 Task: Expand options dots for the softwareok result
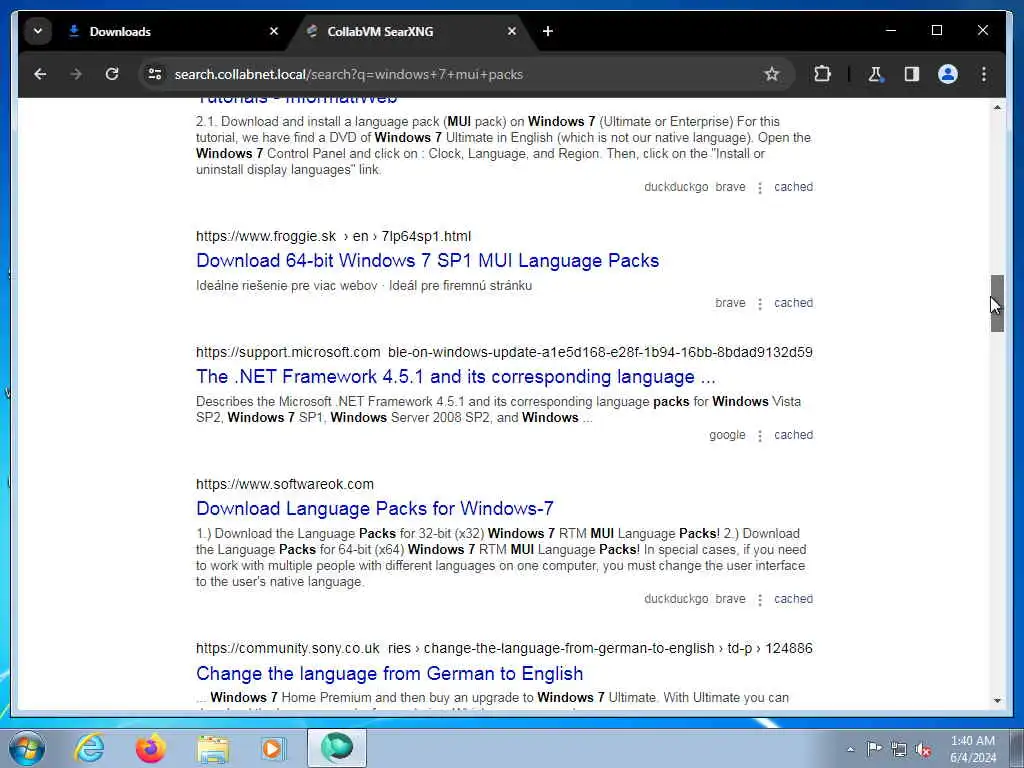[x=760, y=600]
